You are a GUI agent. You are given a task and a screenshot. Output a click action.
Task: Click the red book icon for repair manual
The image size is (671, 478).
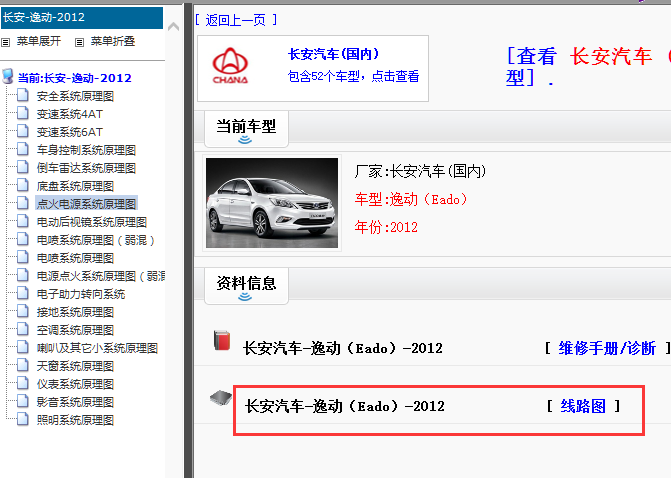pos(222,340)
